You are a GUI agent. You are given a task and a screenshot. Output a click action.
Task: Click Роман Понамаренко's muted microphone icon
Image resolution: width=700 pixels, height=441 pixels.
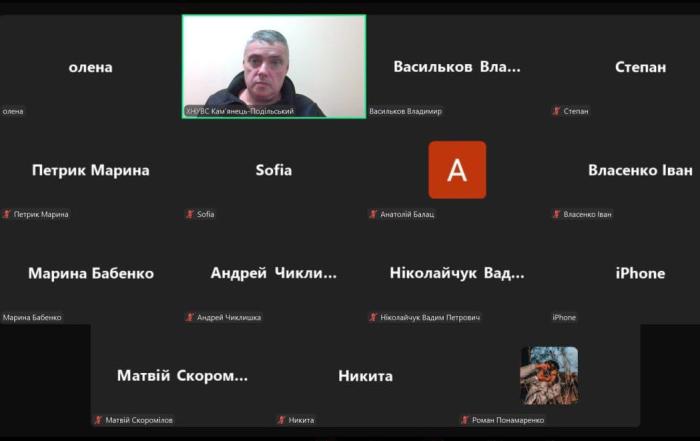click(x=465, y=420)
